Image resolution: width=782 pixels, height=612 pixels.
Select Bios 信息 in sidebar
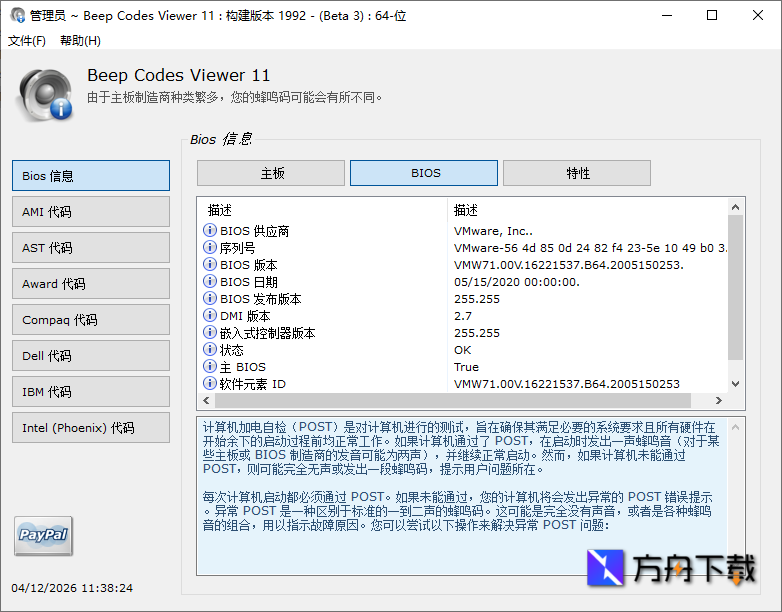point(91,176)
